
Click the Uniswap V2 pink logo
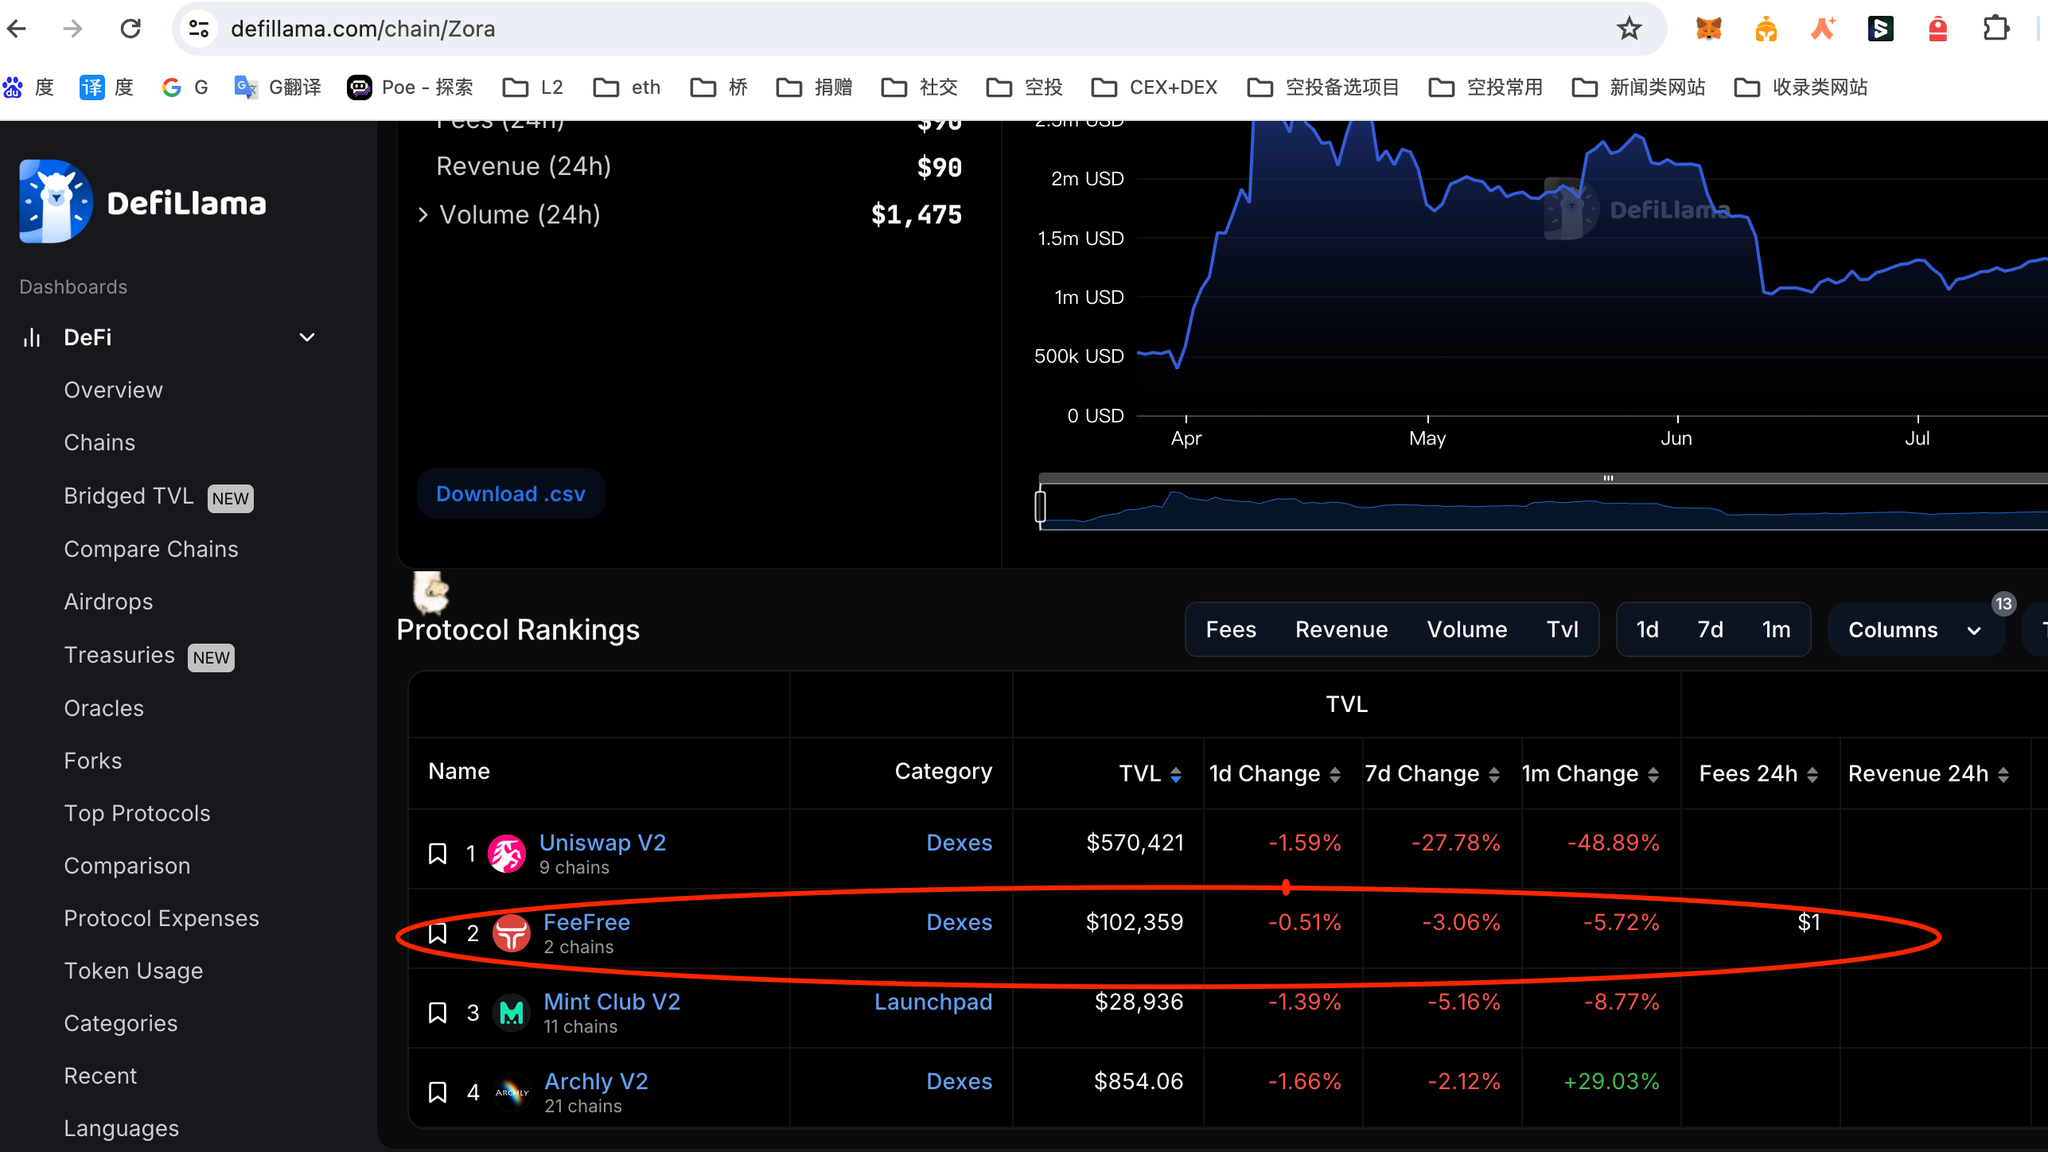coord(507,853)
